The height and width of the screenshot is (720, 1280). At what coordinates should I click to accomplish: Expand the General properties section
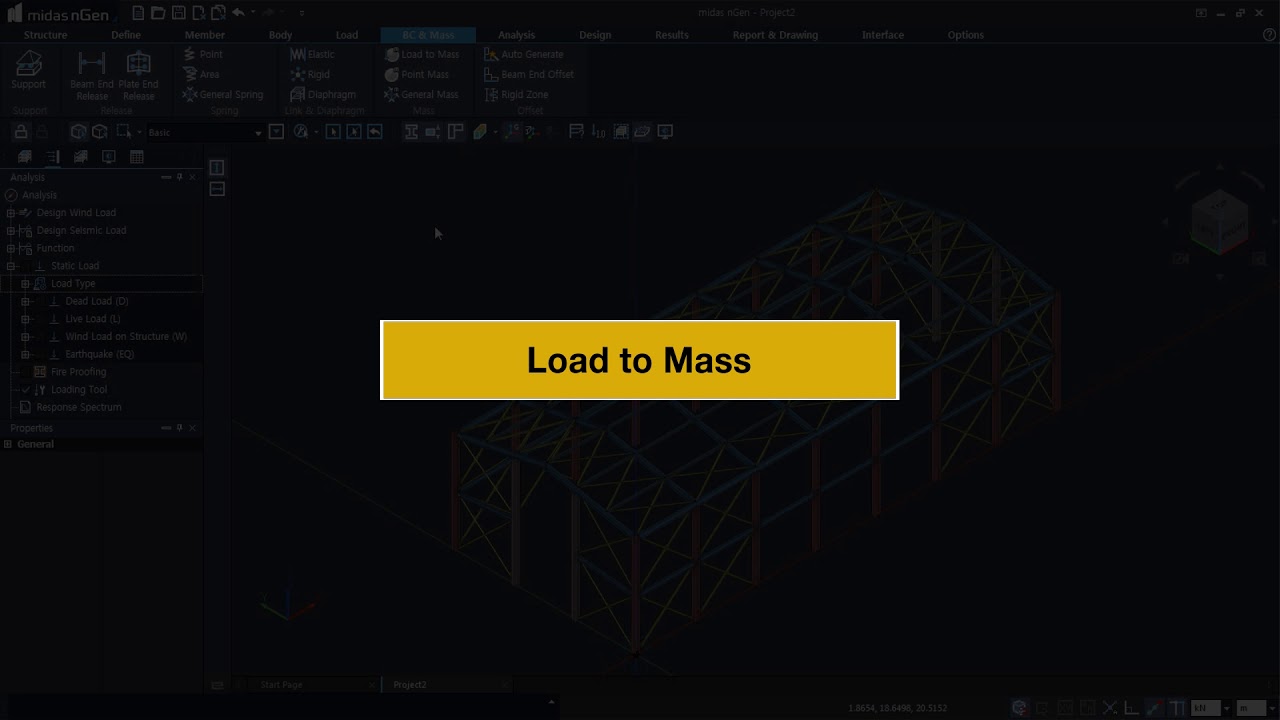tap(8, 444)
